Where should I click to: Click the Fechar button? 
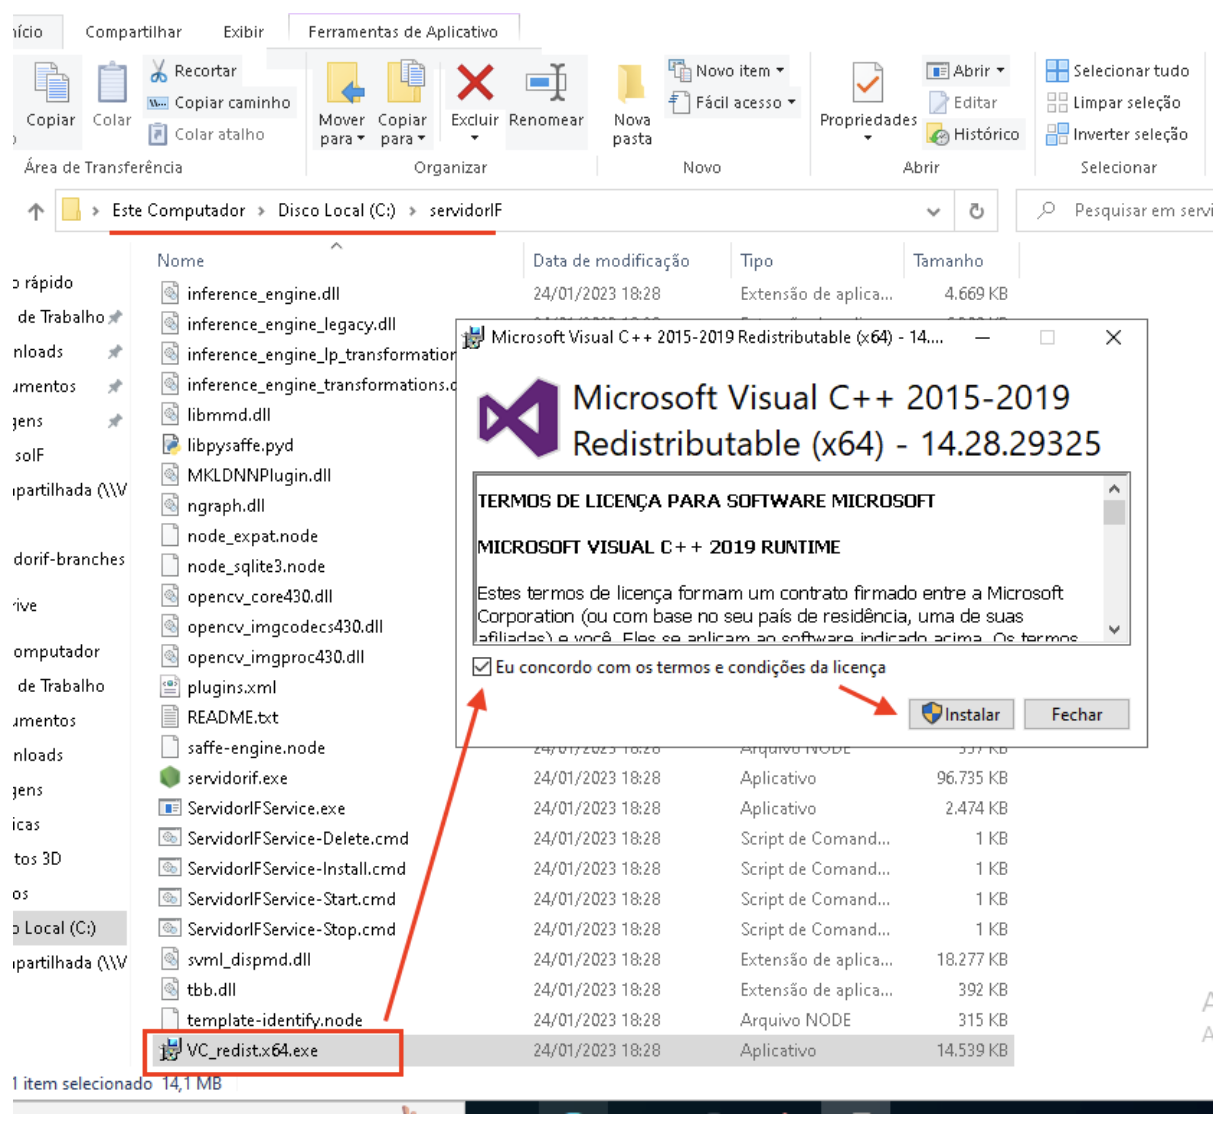pyautogui.click(x=1077, y=714)
